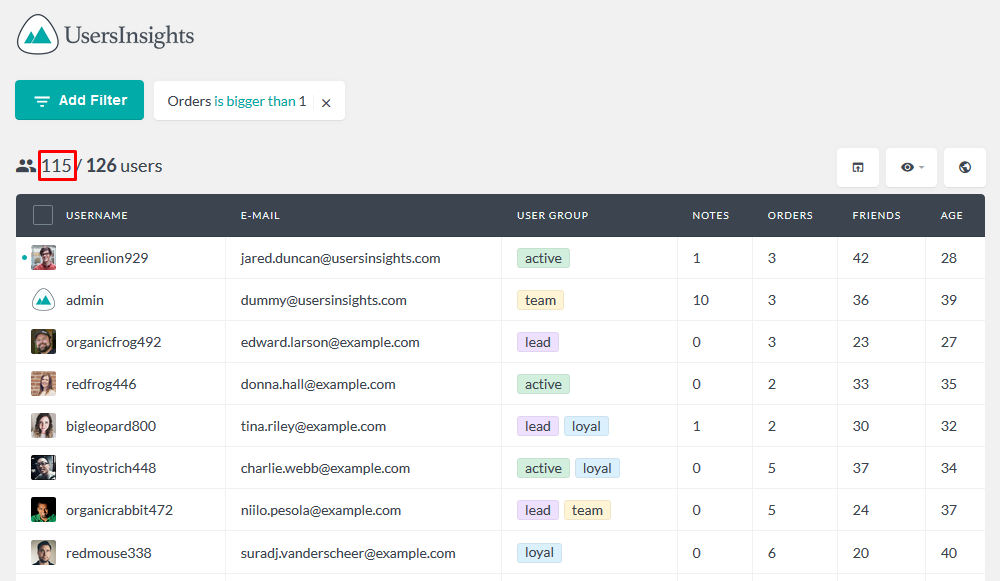Click the admin user logo avatar
The height and width of the screenshot is (581, 1000).
43,300
